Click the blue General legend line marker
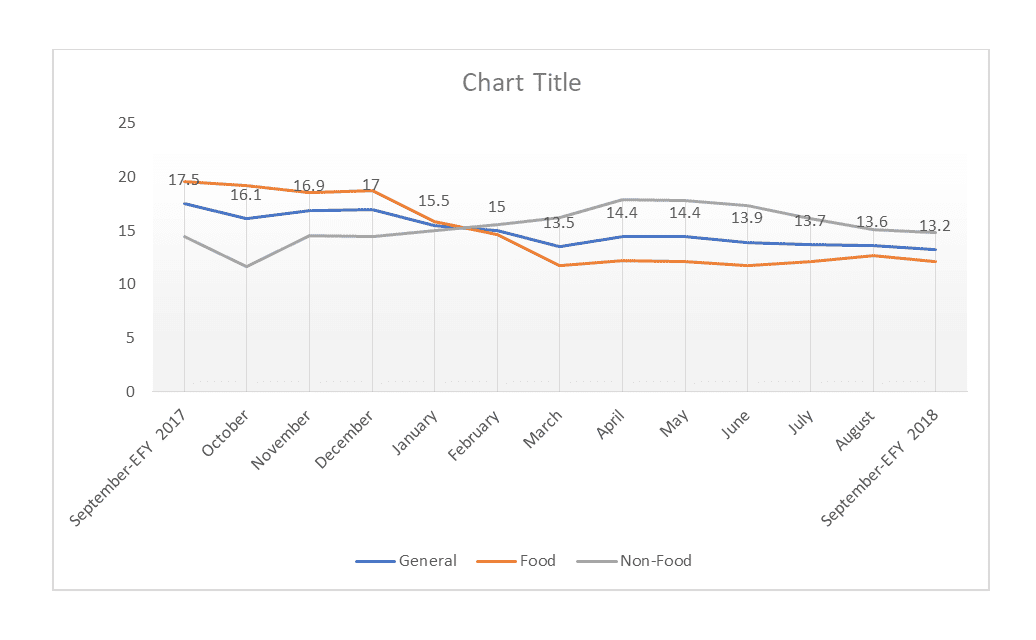This screenshot has height=640, width=1036. [374, 561]
